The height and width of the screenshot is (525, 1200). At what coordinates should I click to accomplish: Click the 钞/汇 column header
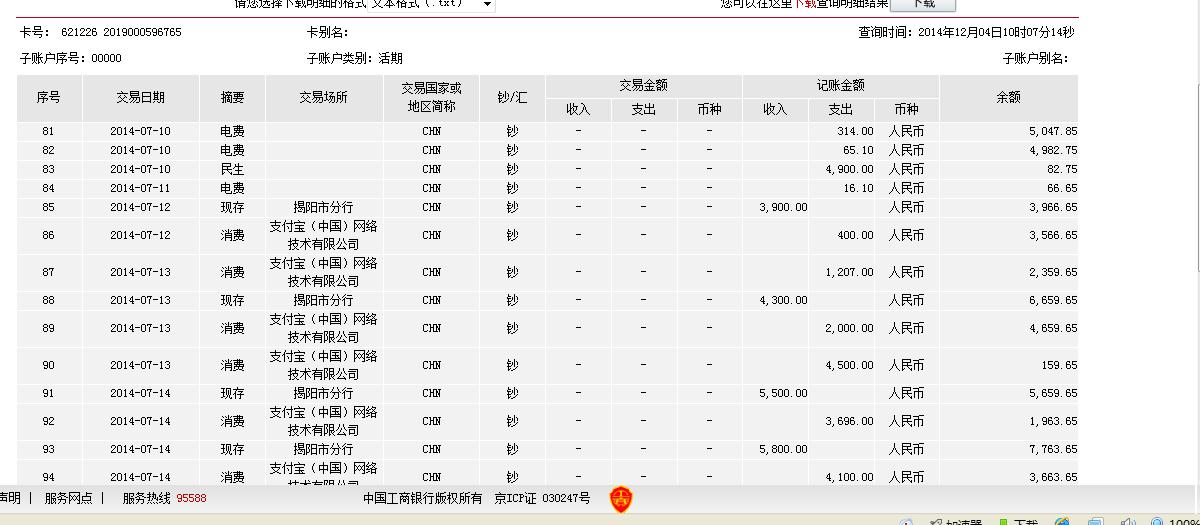(512, 98)
